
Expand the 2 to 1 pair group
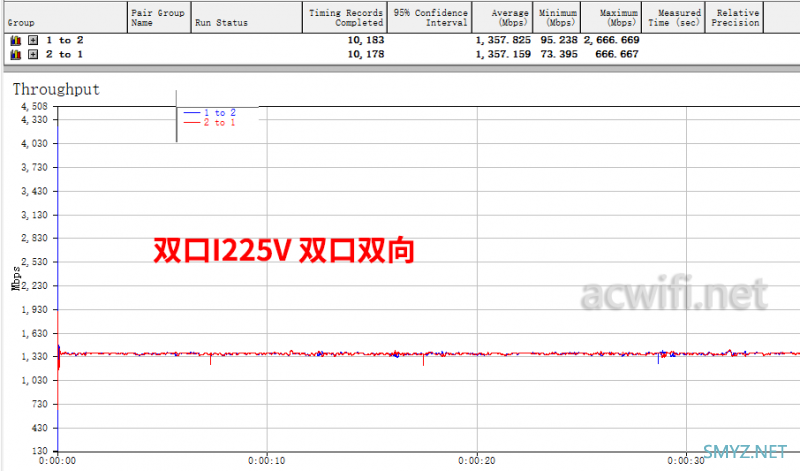tap(33, 54)
